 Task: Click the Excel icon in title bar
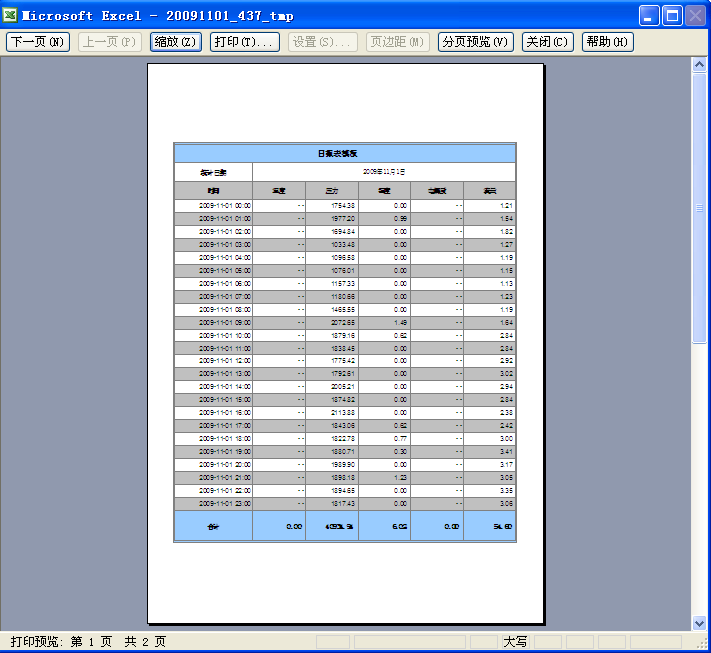click(x=10, y=15)
